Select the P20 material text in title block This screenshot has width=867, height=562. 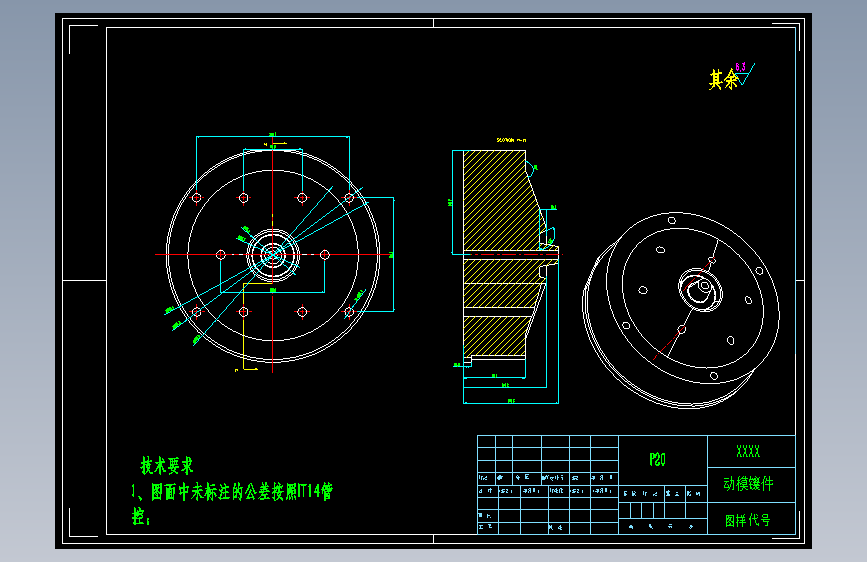click(657, 460)
